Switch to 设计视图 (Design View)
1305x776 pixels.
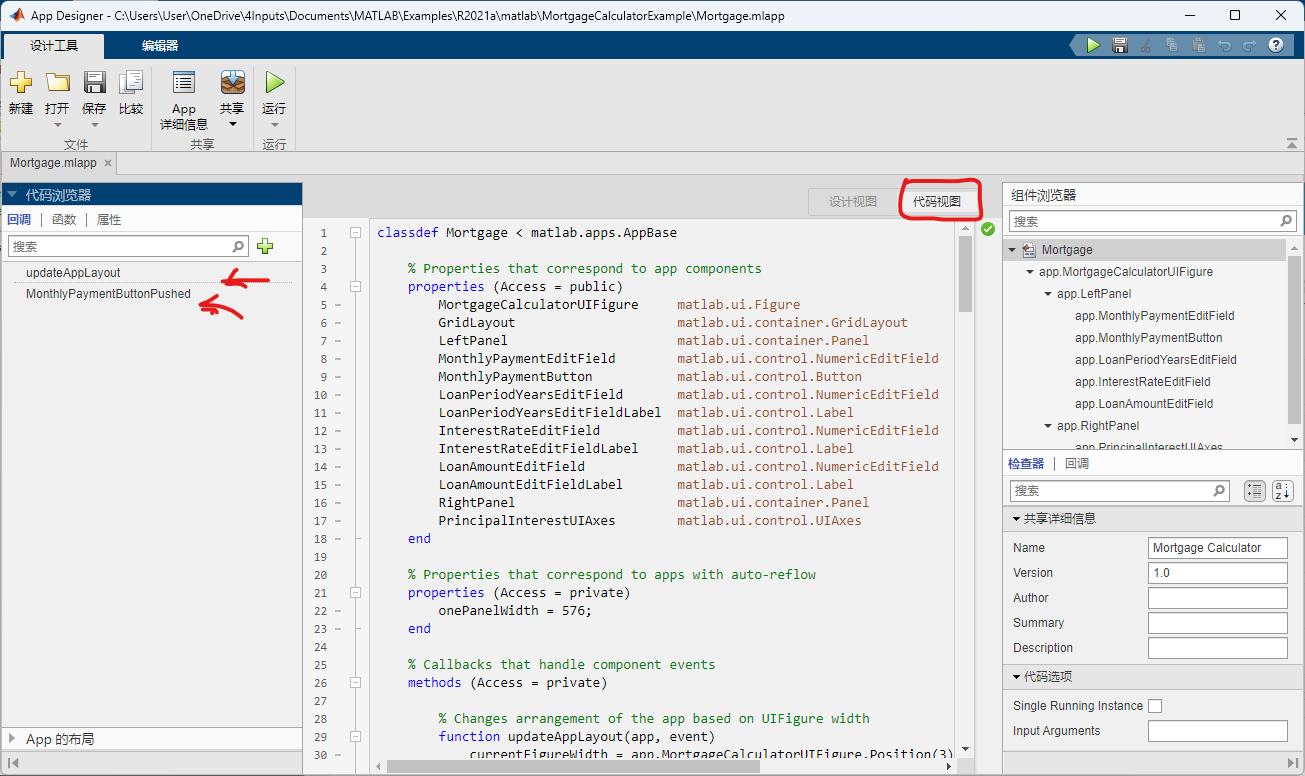[853, 202]
